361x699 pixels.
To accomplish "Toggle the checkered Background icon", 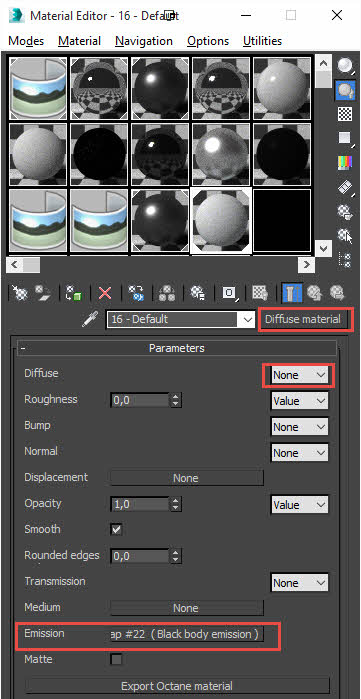I will [x=344, y=114].
